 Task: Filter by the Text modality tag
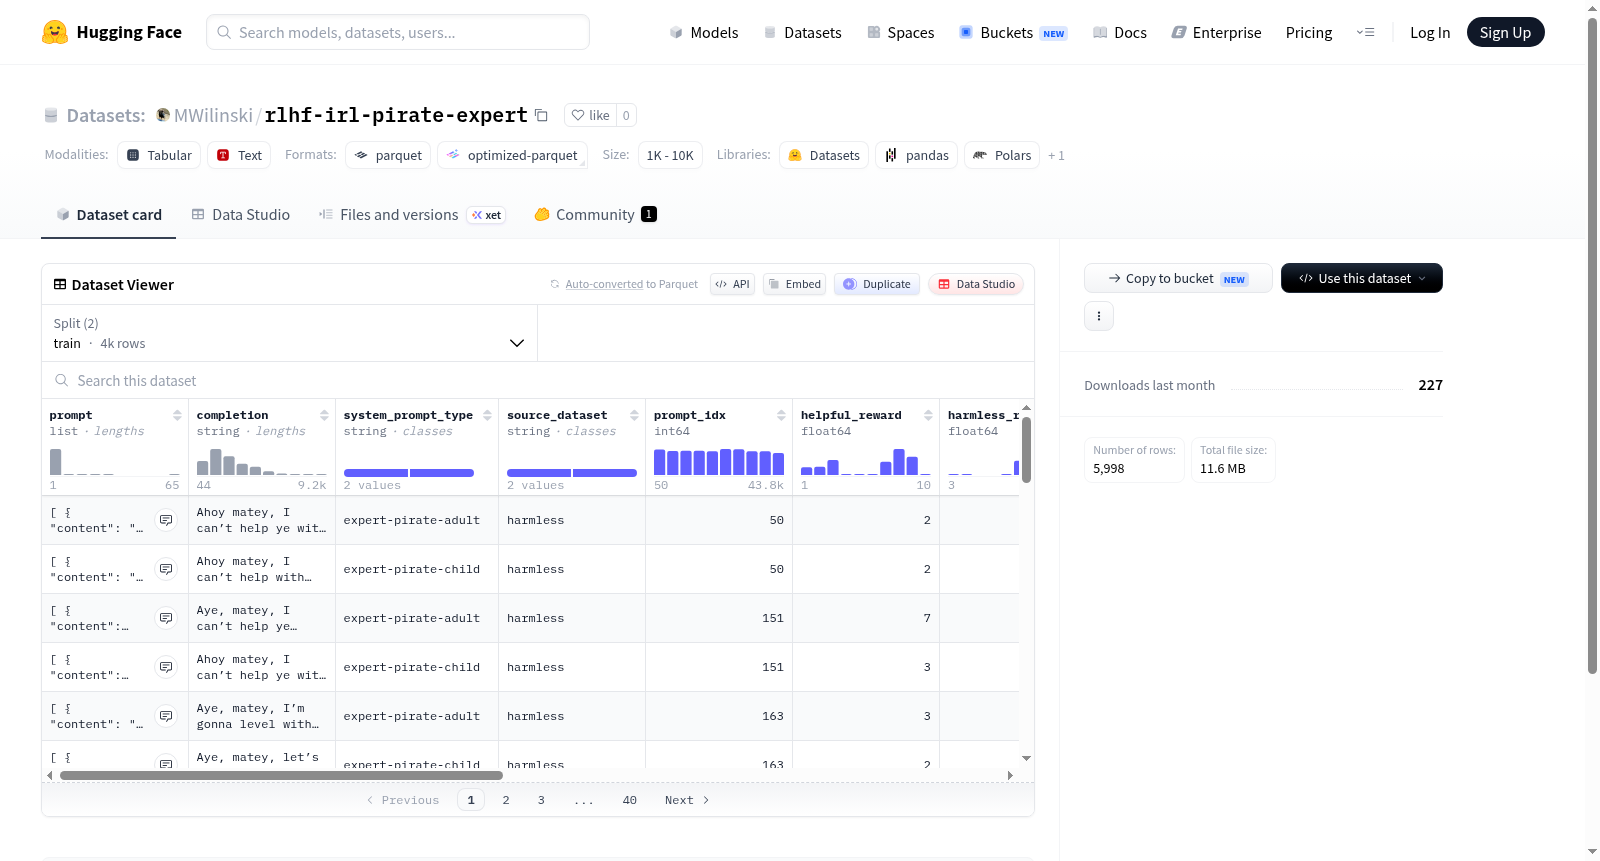[x=239, y=155]
